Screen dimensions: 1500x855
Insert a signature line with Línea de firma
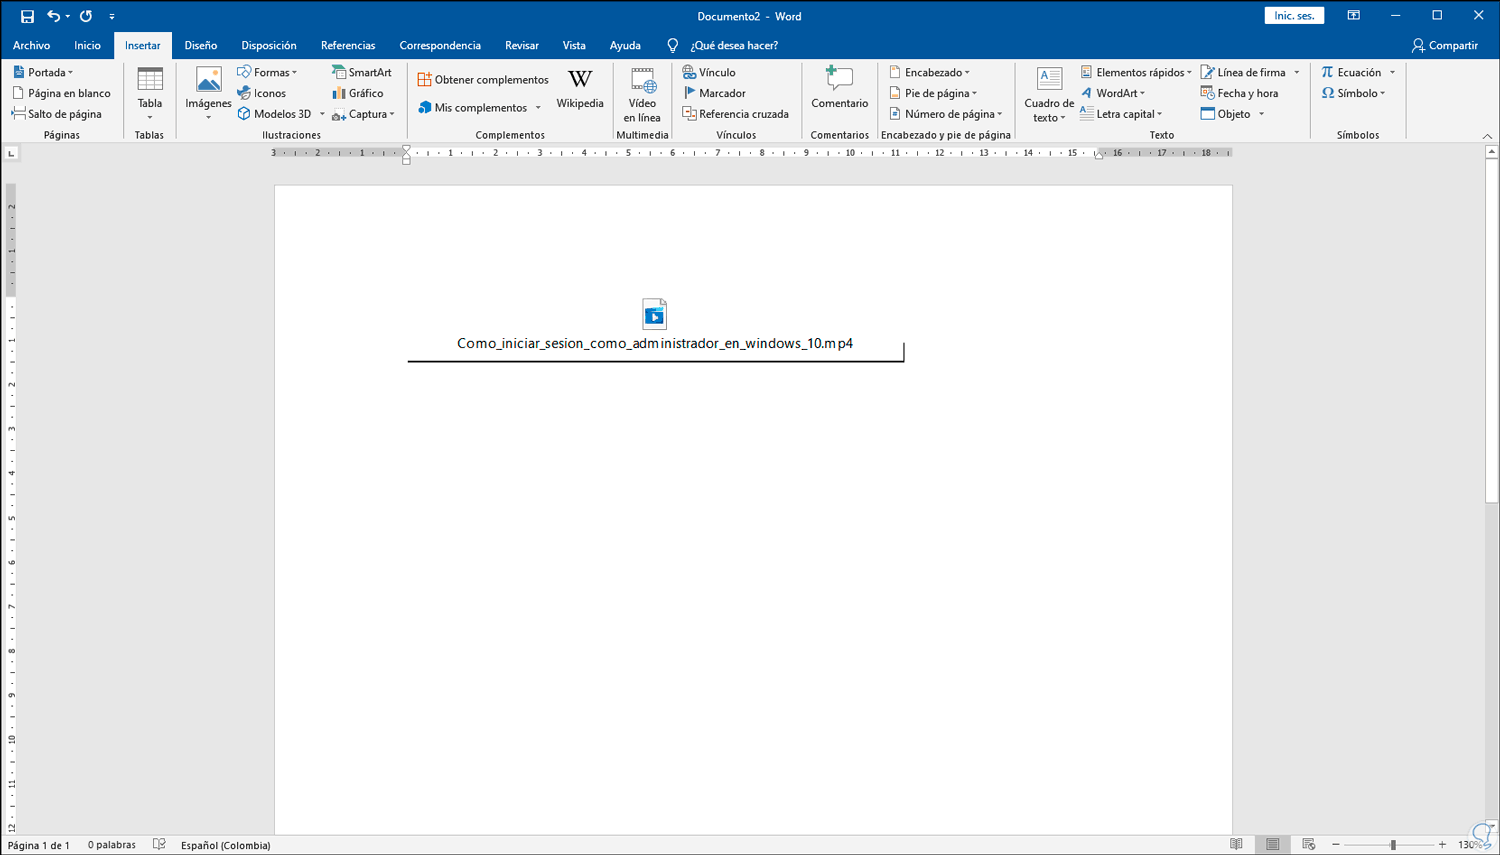click(x=1243, y=72)
